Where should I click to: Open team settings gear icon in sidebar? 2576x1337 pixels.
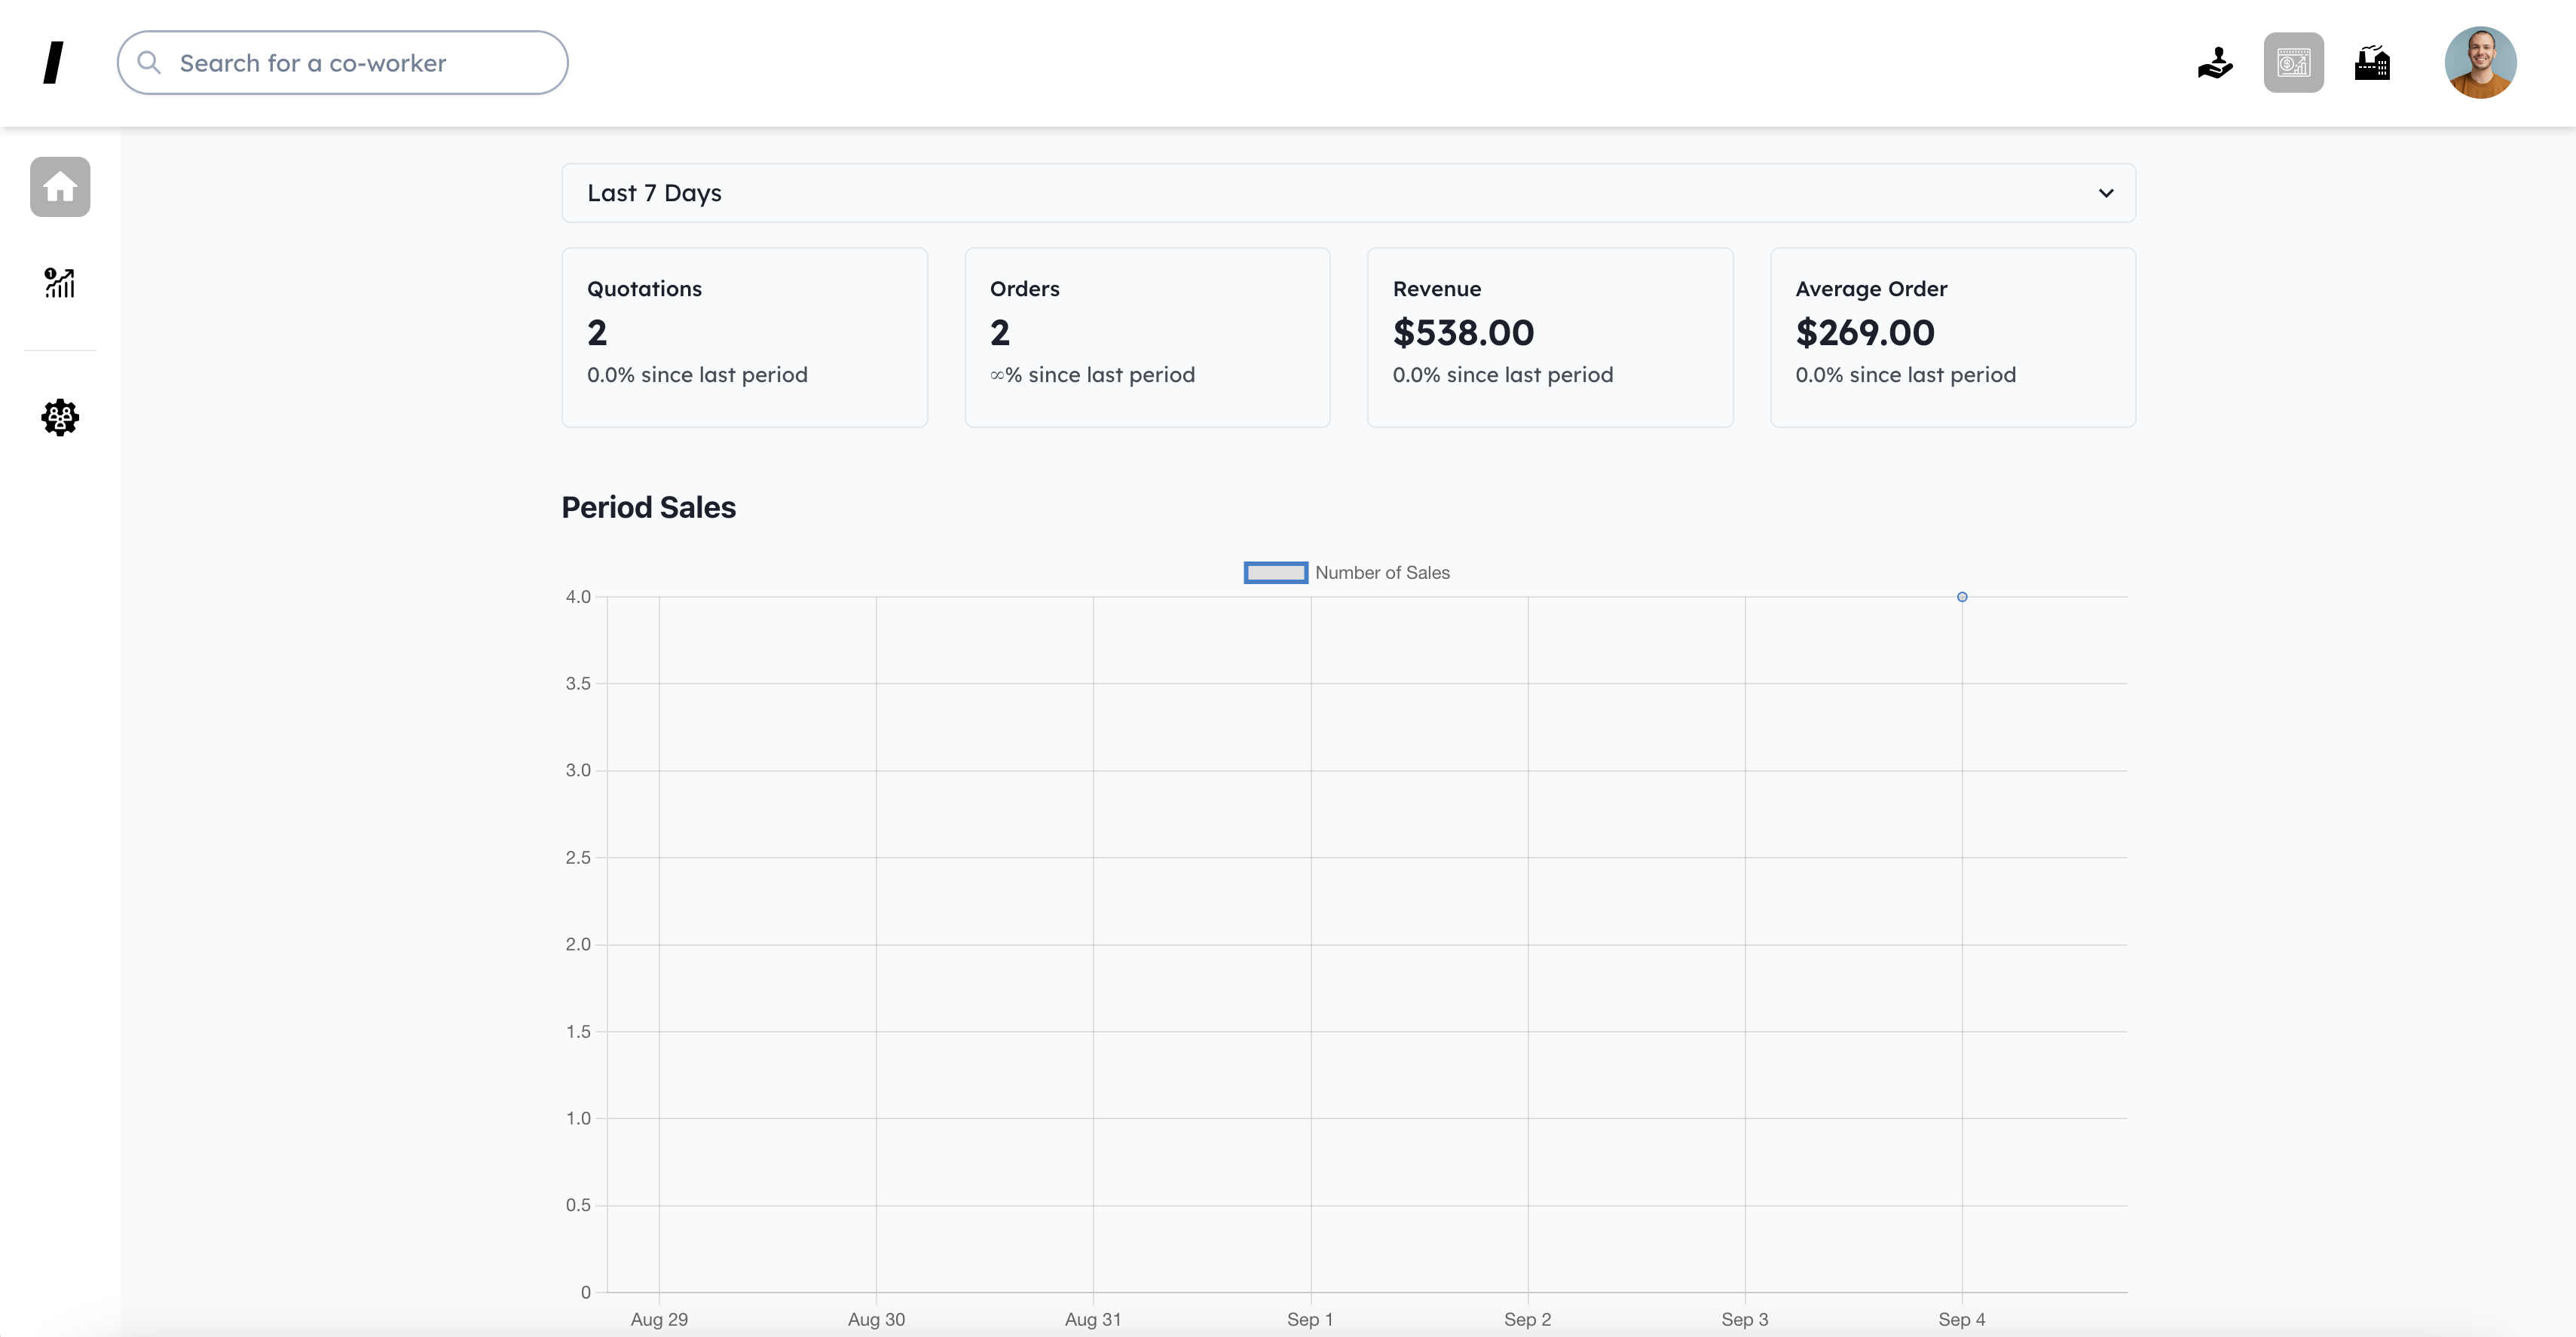point(60,417)
